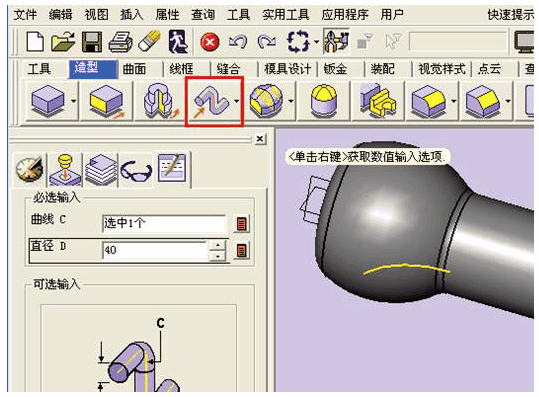The width and height of the screenshot is (539, 397).
Task: Open the 查询 menu
Action: [x=203, y=15]
